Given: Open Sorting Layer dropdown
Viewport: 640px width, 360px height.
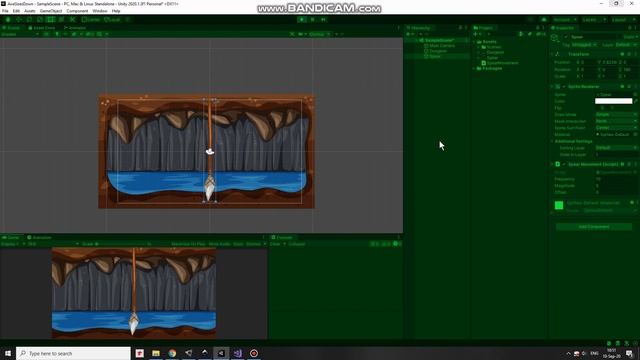Looking at the screenshot, I should 616,148.
